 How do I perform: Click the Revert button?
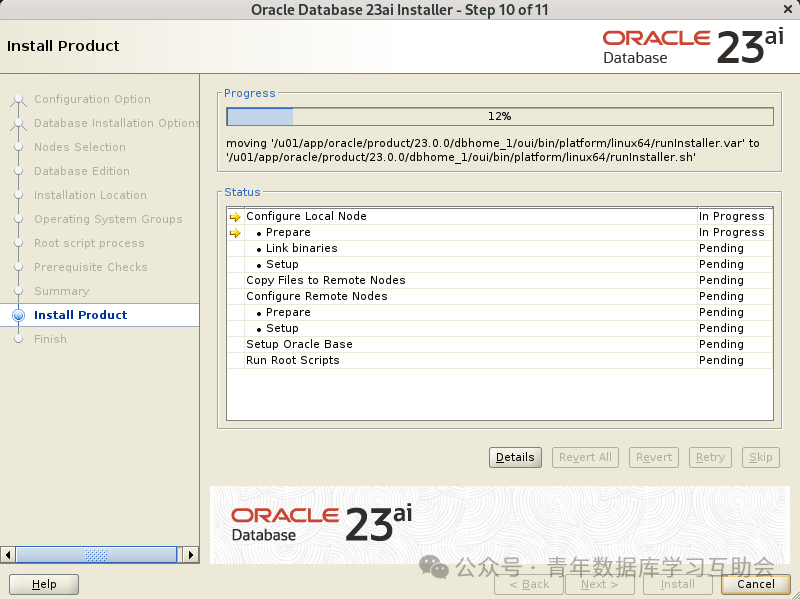(x=654, y=457)
